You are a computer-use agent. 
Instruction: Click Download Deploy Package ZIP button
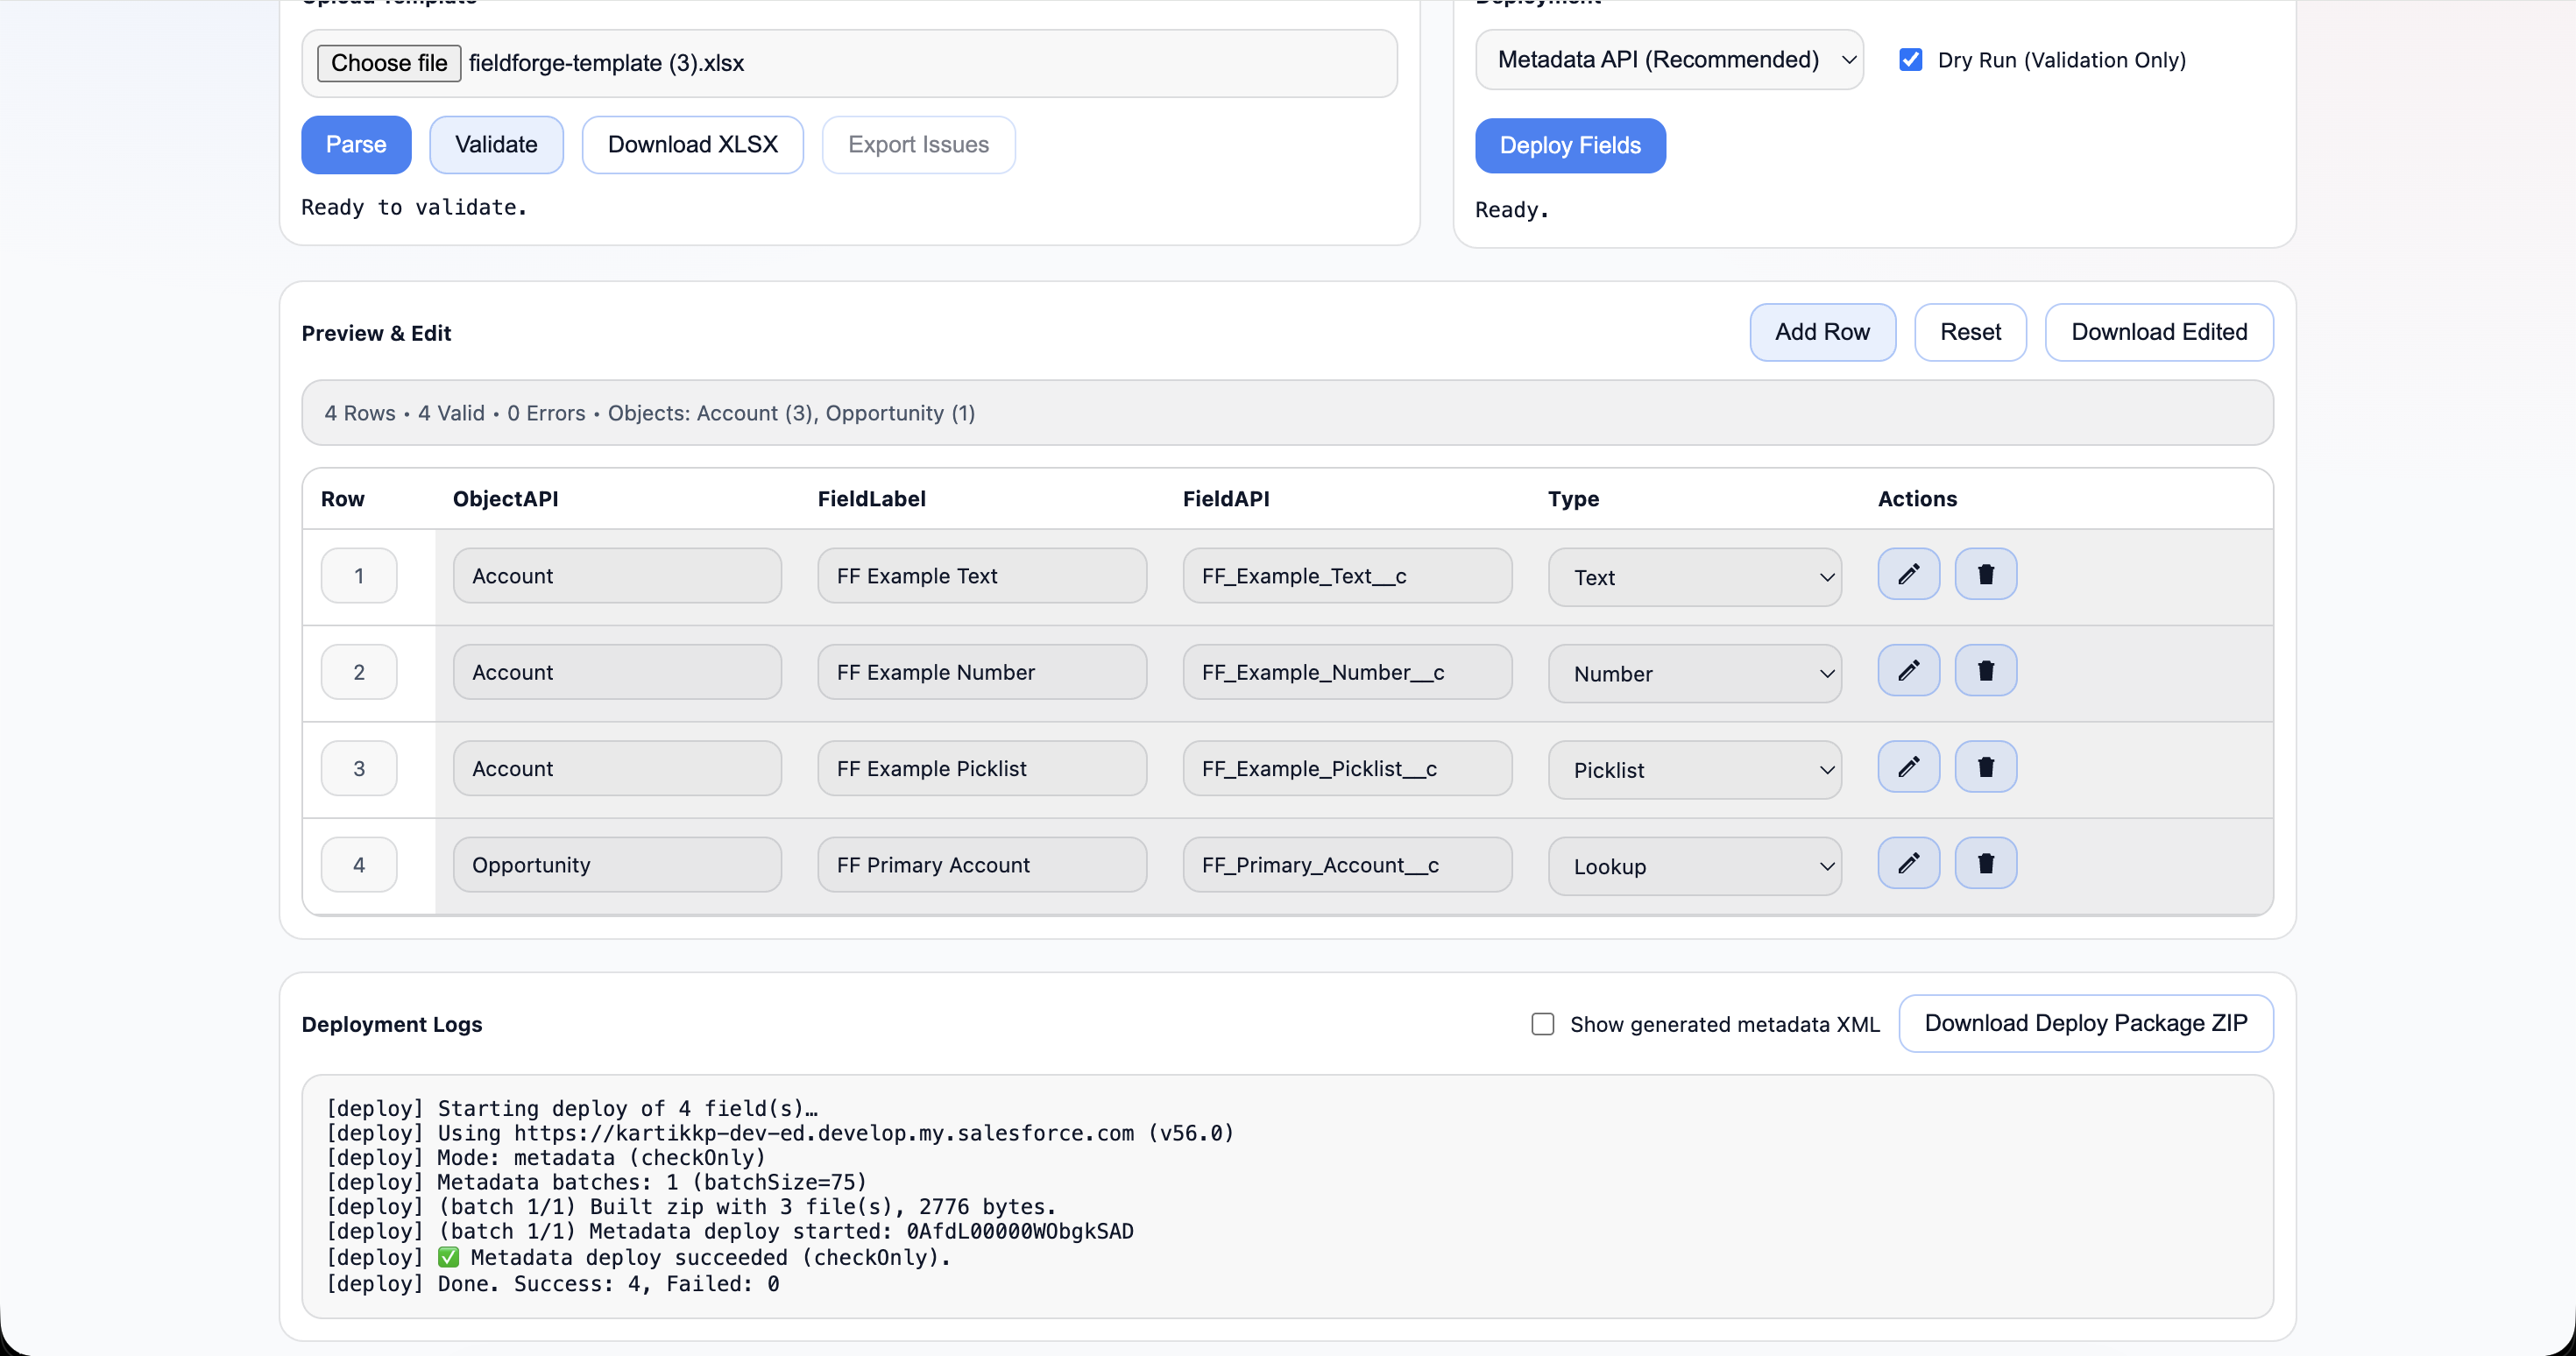coord(2086,1023)
